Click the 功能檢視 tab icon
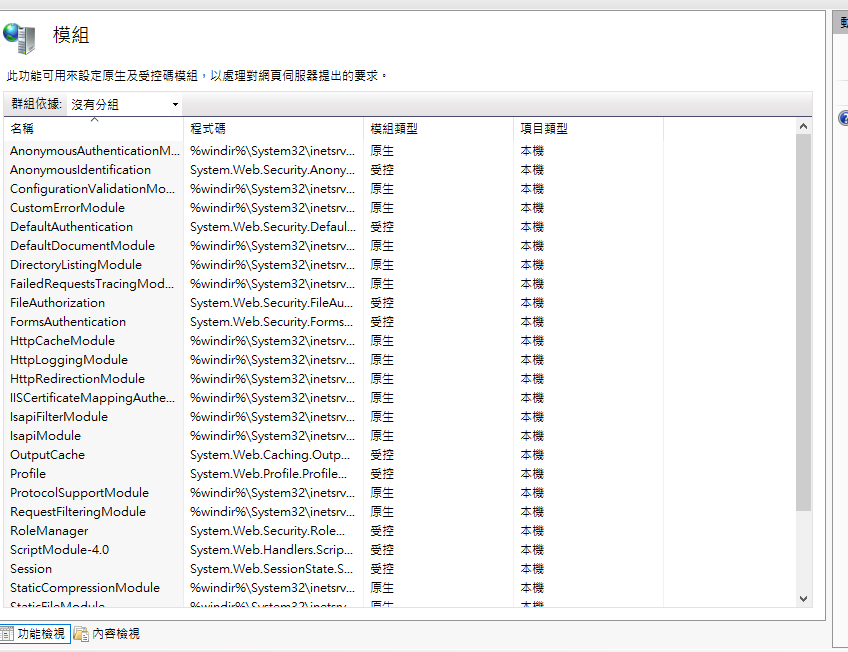Image resolution: width=848 pixels, height=652 pixels. tap(6, 633)
